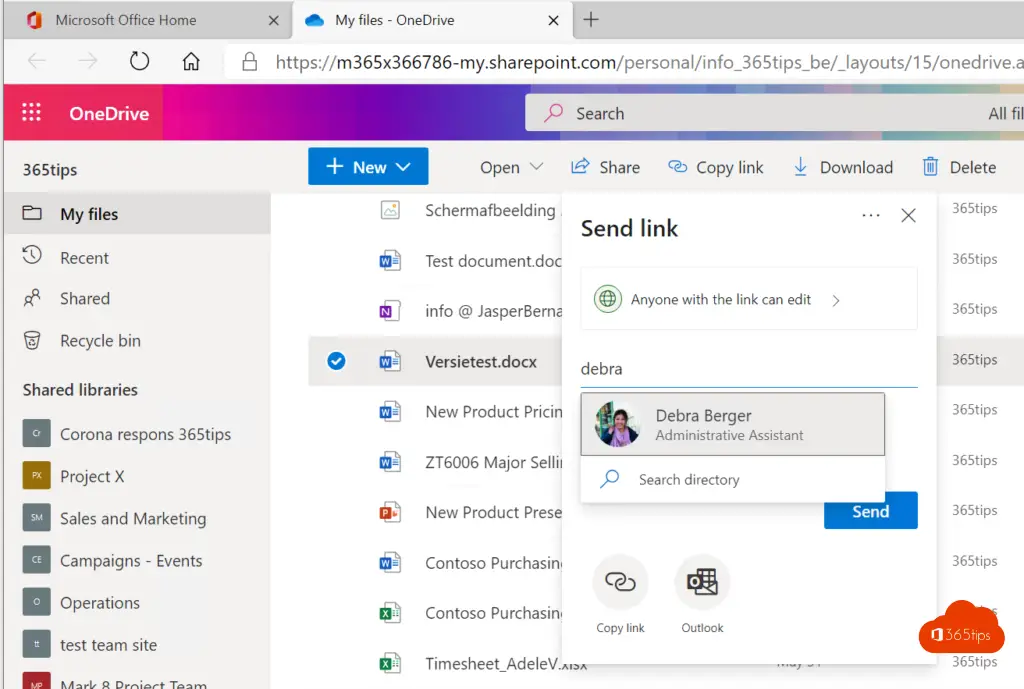Viewport: 1024px width, 689px height.
Task: Click Delete in the command bar
Action: coord(959,167)
